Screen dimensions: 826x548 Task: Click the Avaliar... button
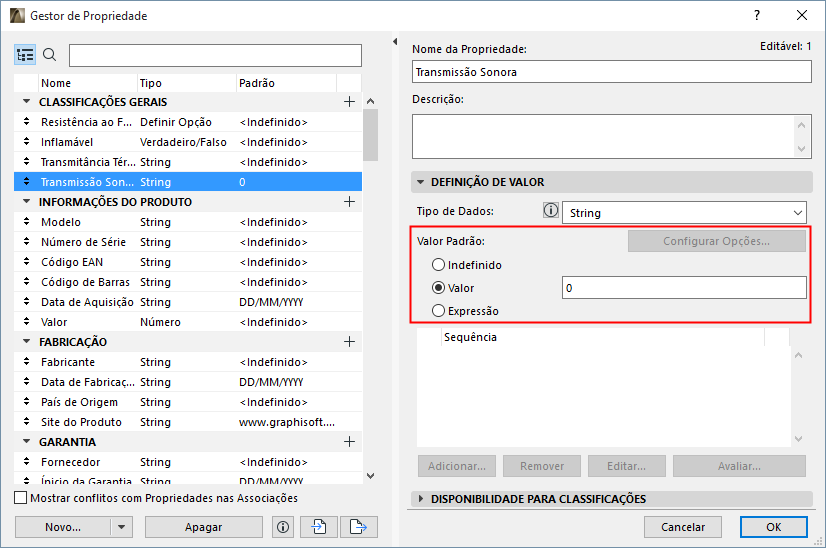pos(739,466)
